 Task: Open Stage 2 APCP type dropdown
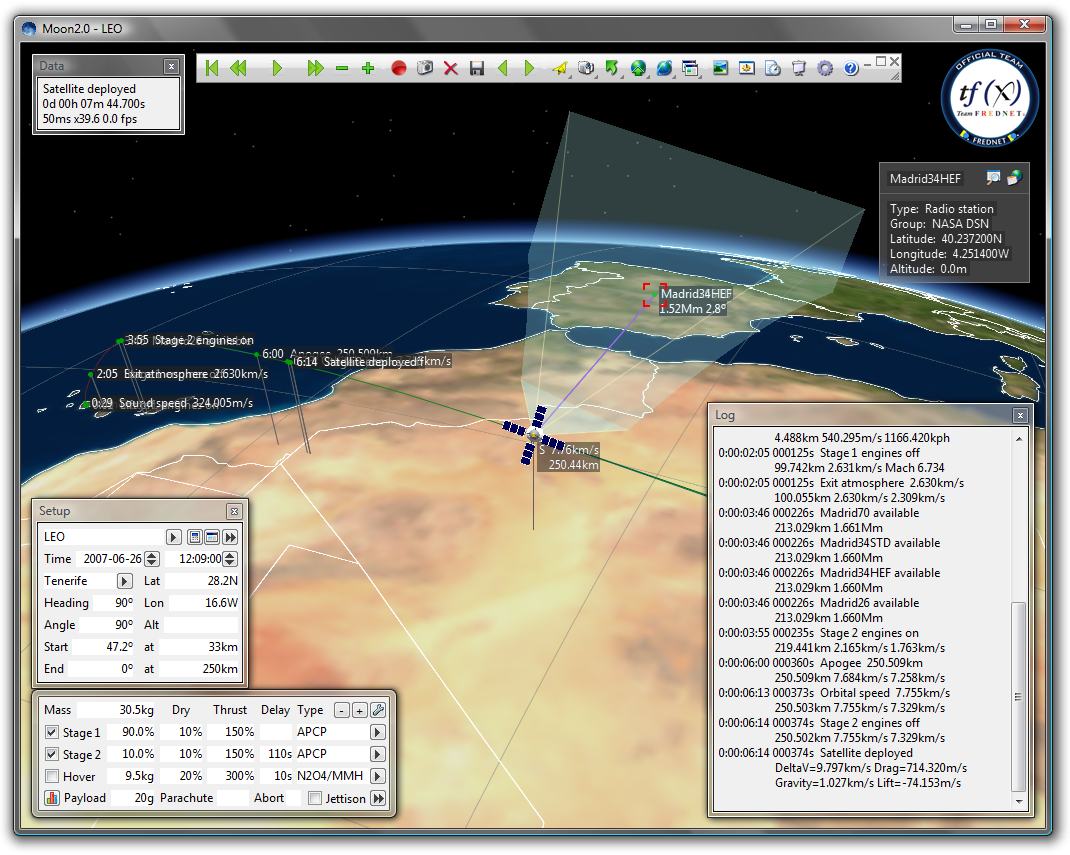(x=377, y=754)
